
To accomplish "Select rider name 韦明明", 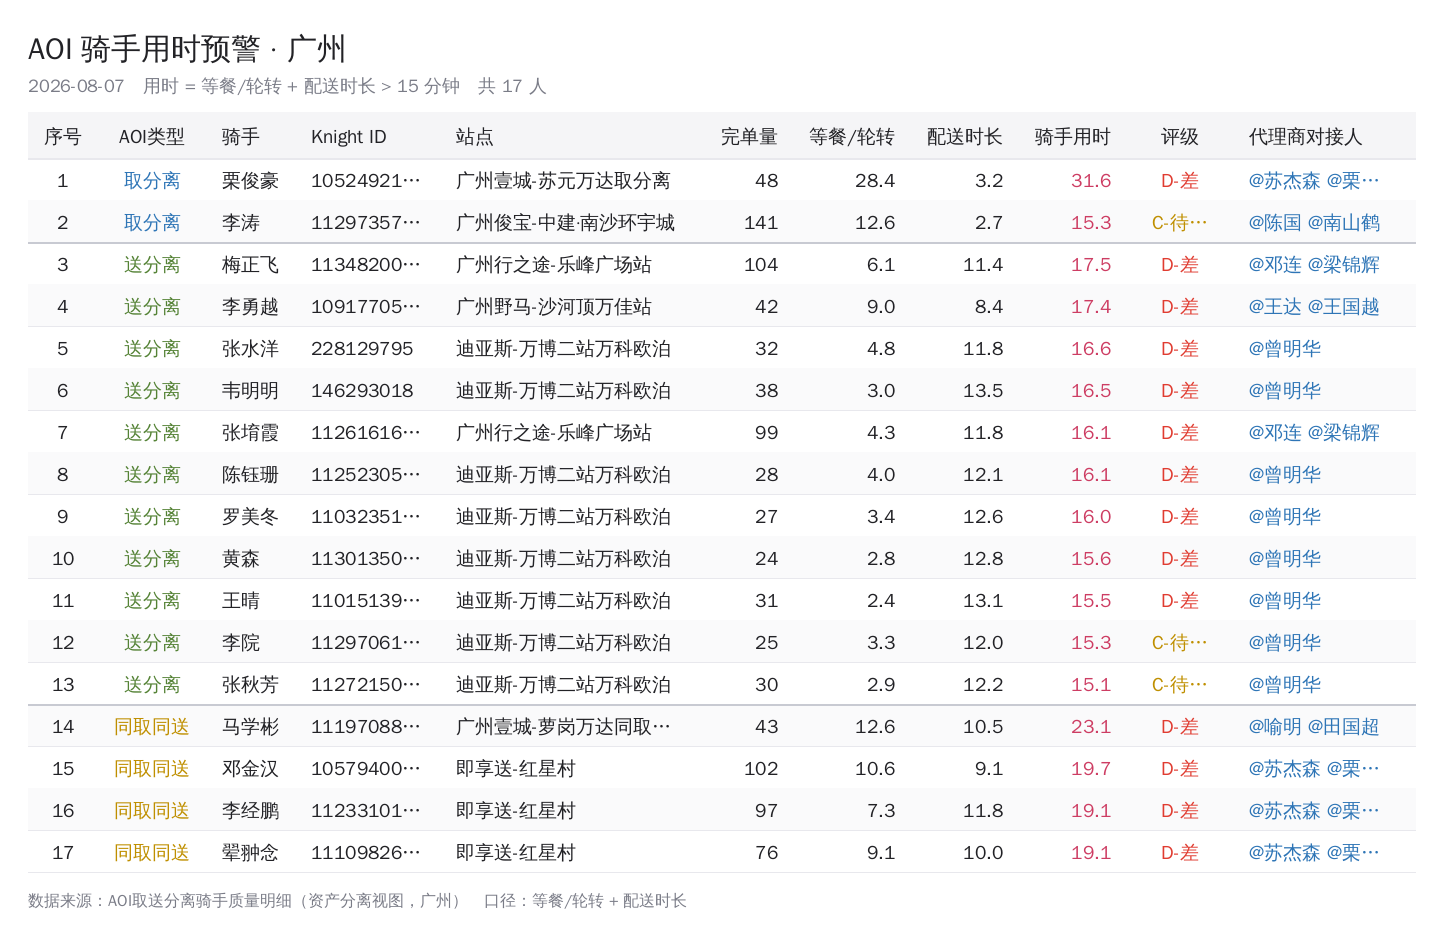I will tap(250, 391).
